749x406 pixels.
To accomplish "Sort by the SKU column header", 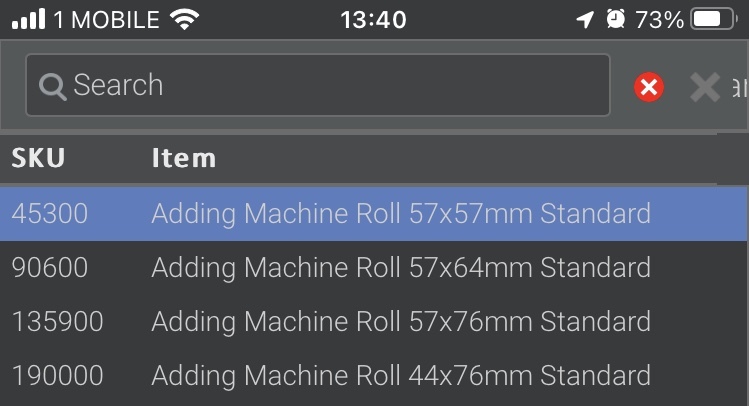I will pos(38,158).
